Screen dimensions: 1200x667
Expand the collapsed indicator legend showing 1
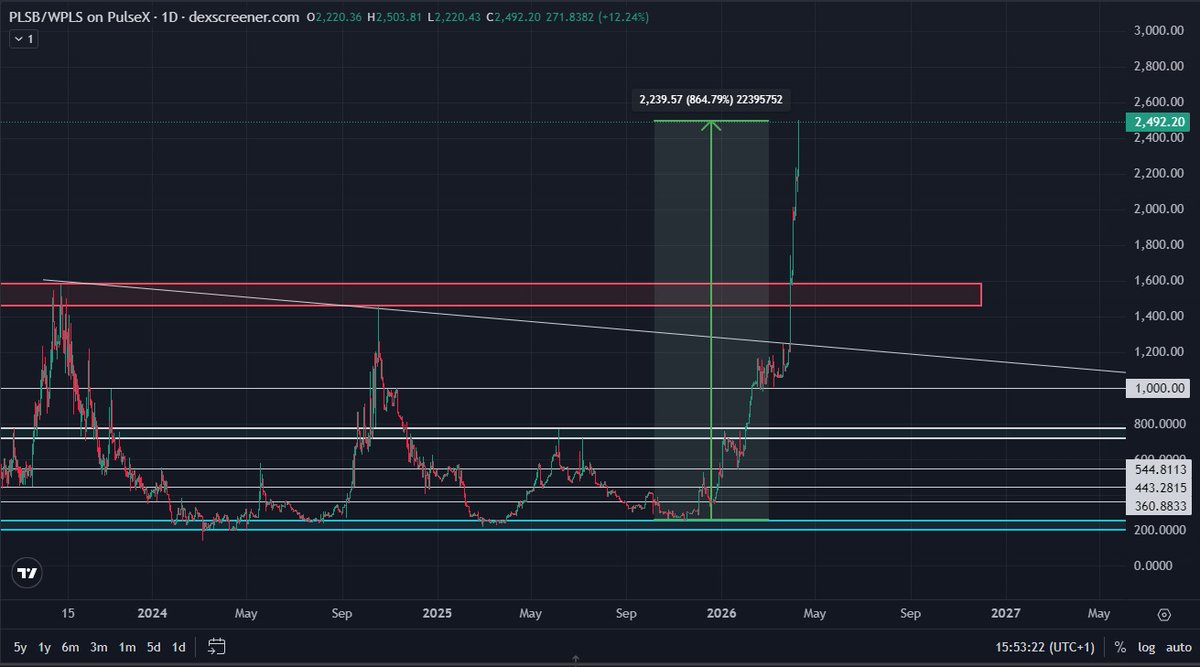point(23,39)
